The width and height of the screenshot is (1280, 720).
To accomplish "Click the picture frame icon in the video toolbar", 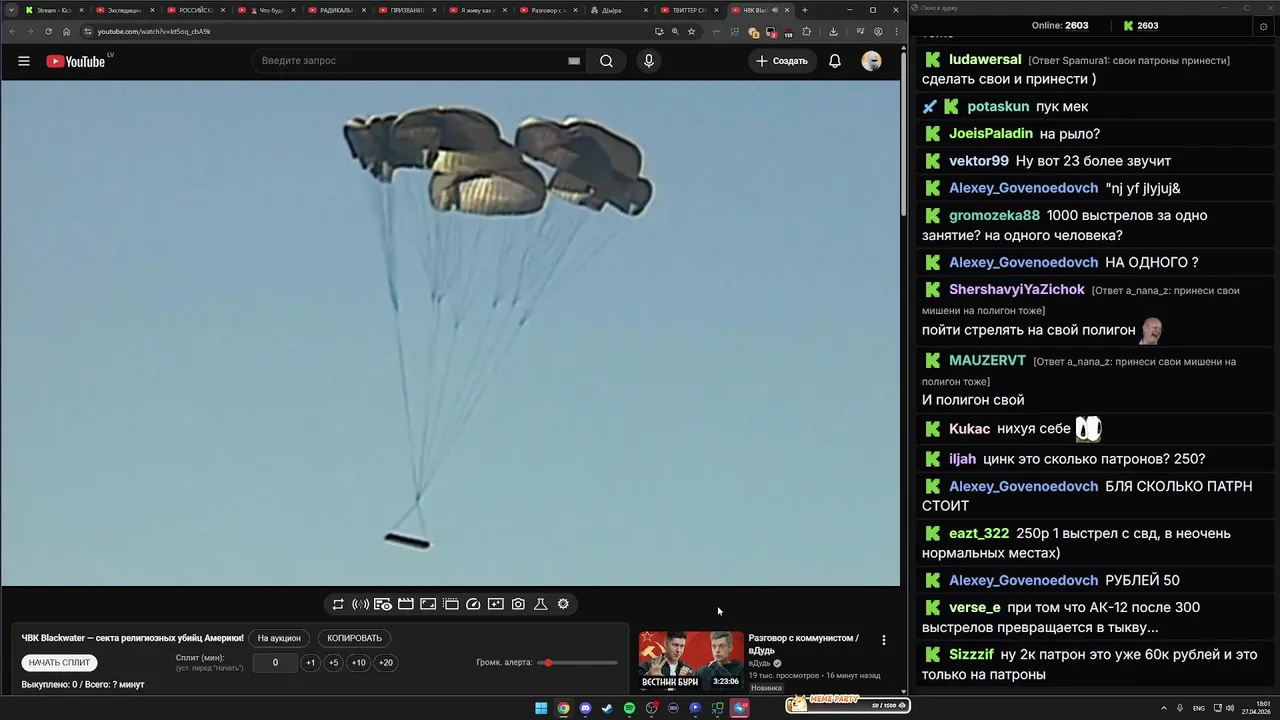I will click(x=428, y=604).
